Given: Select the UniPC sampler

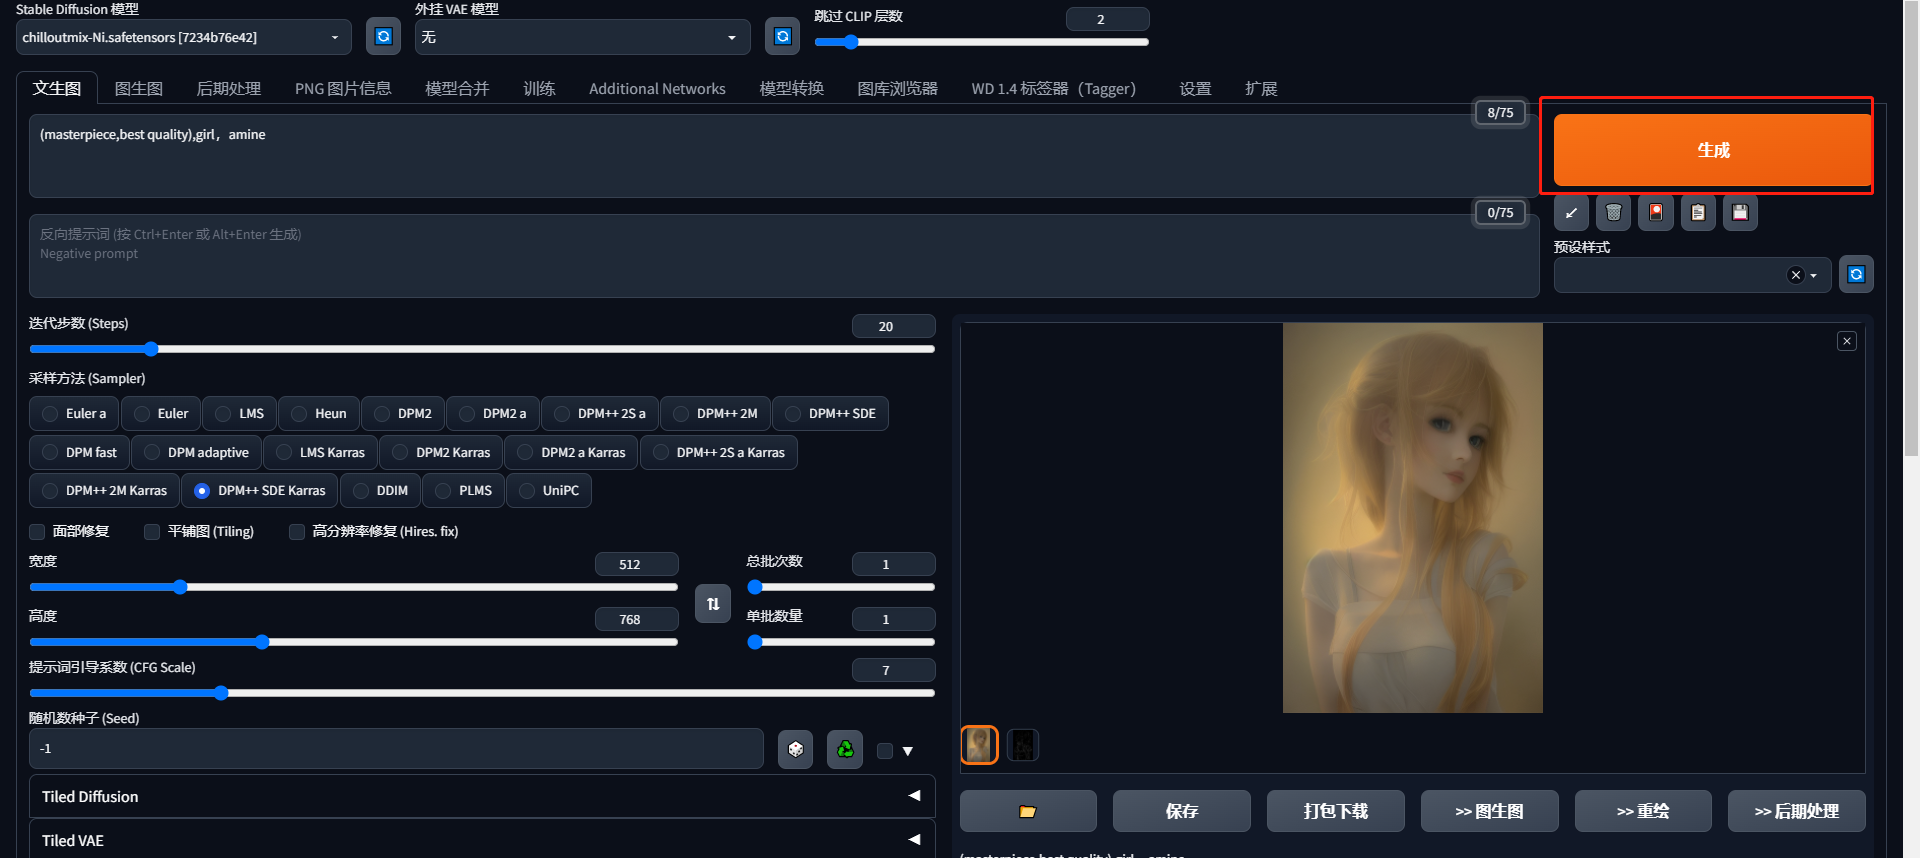Looking at the screenshot, I should (549, 491).
